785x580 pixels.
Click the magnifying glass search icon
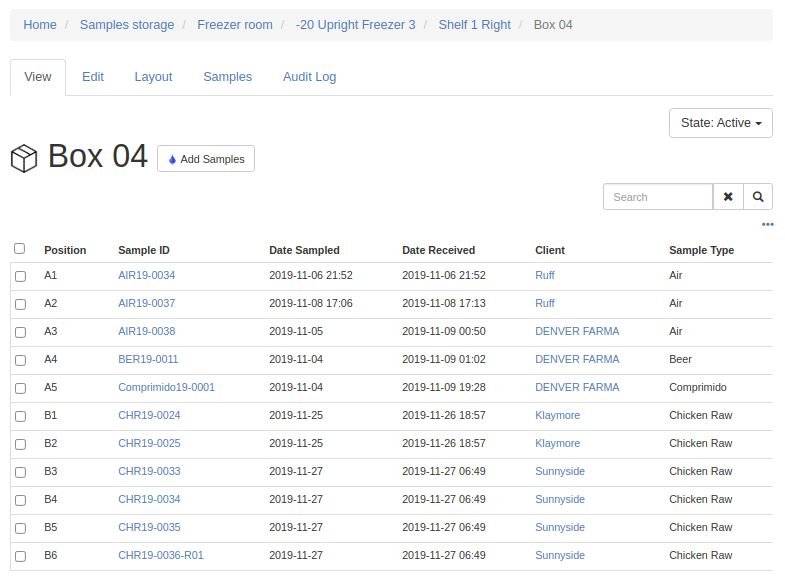(758, 197)
